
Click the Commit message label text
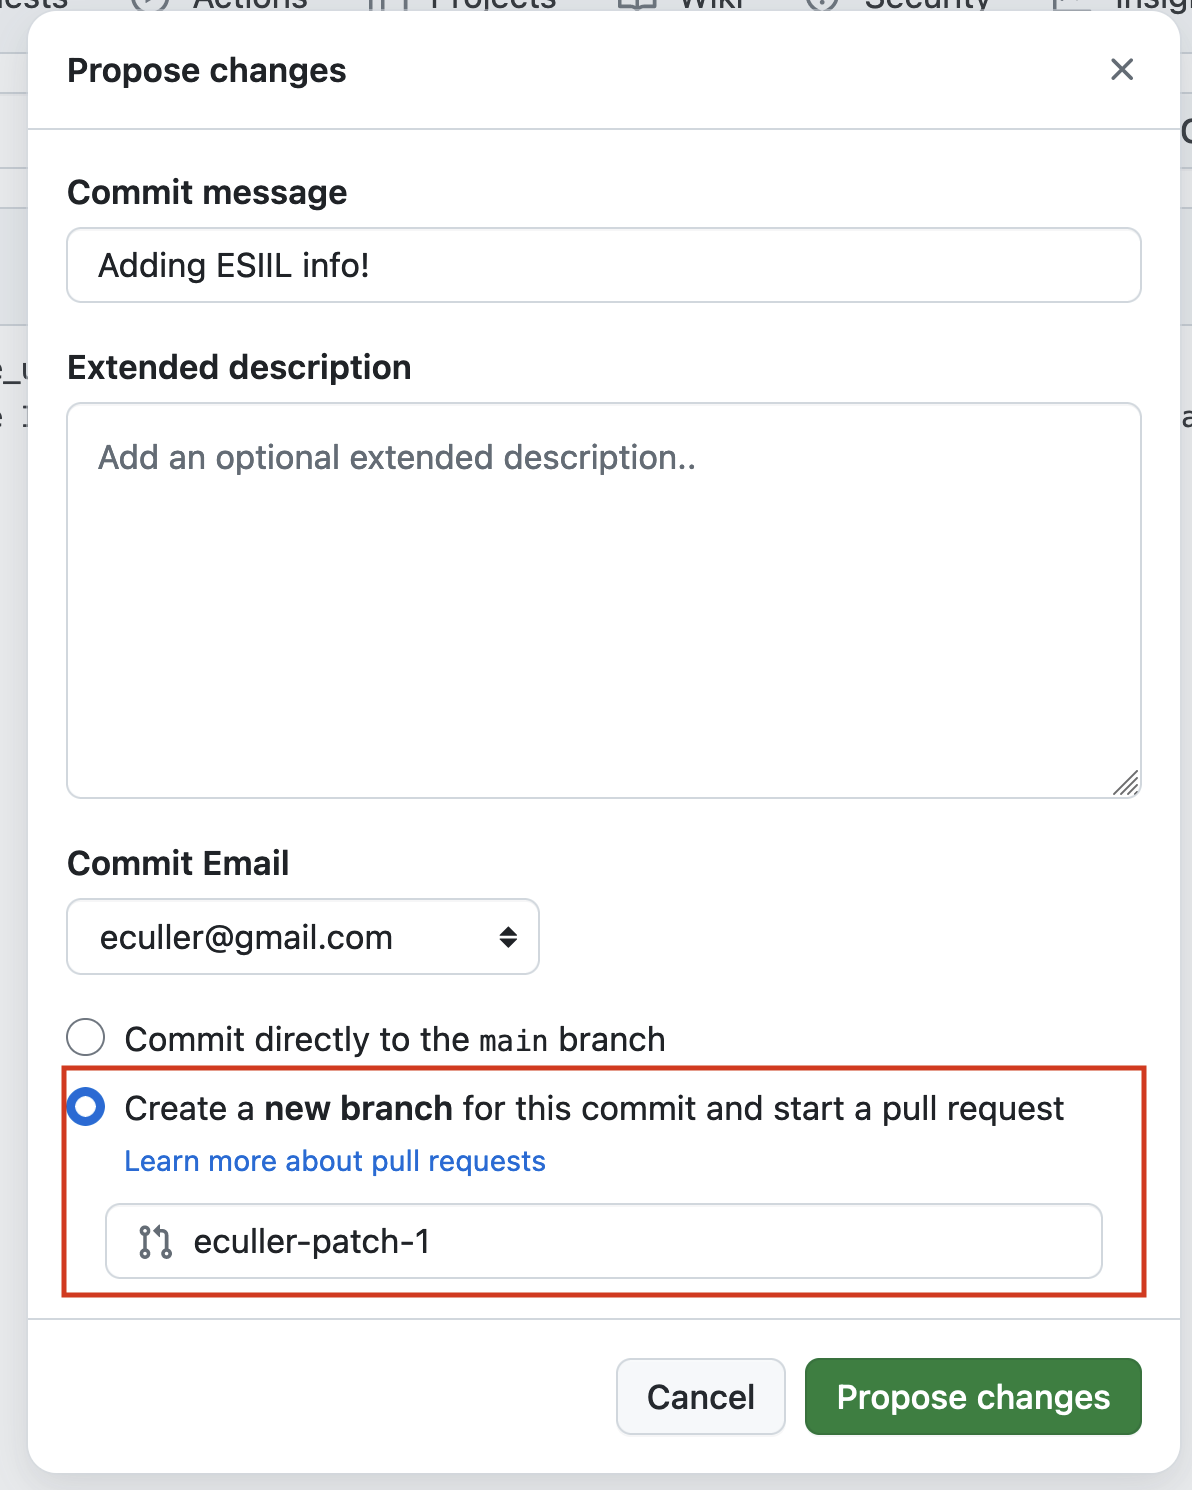coord(207,192)
